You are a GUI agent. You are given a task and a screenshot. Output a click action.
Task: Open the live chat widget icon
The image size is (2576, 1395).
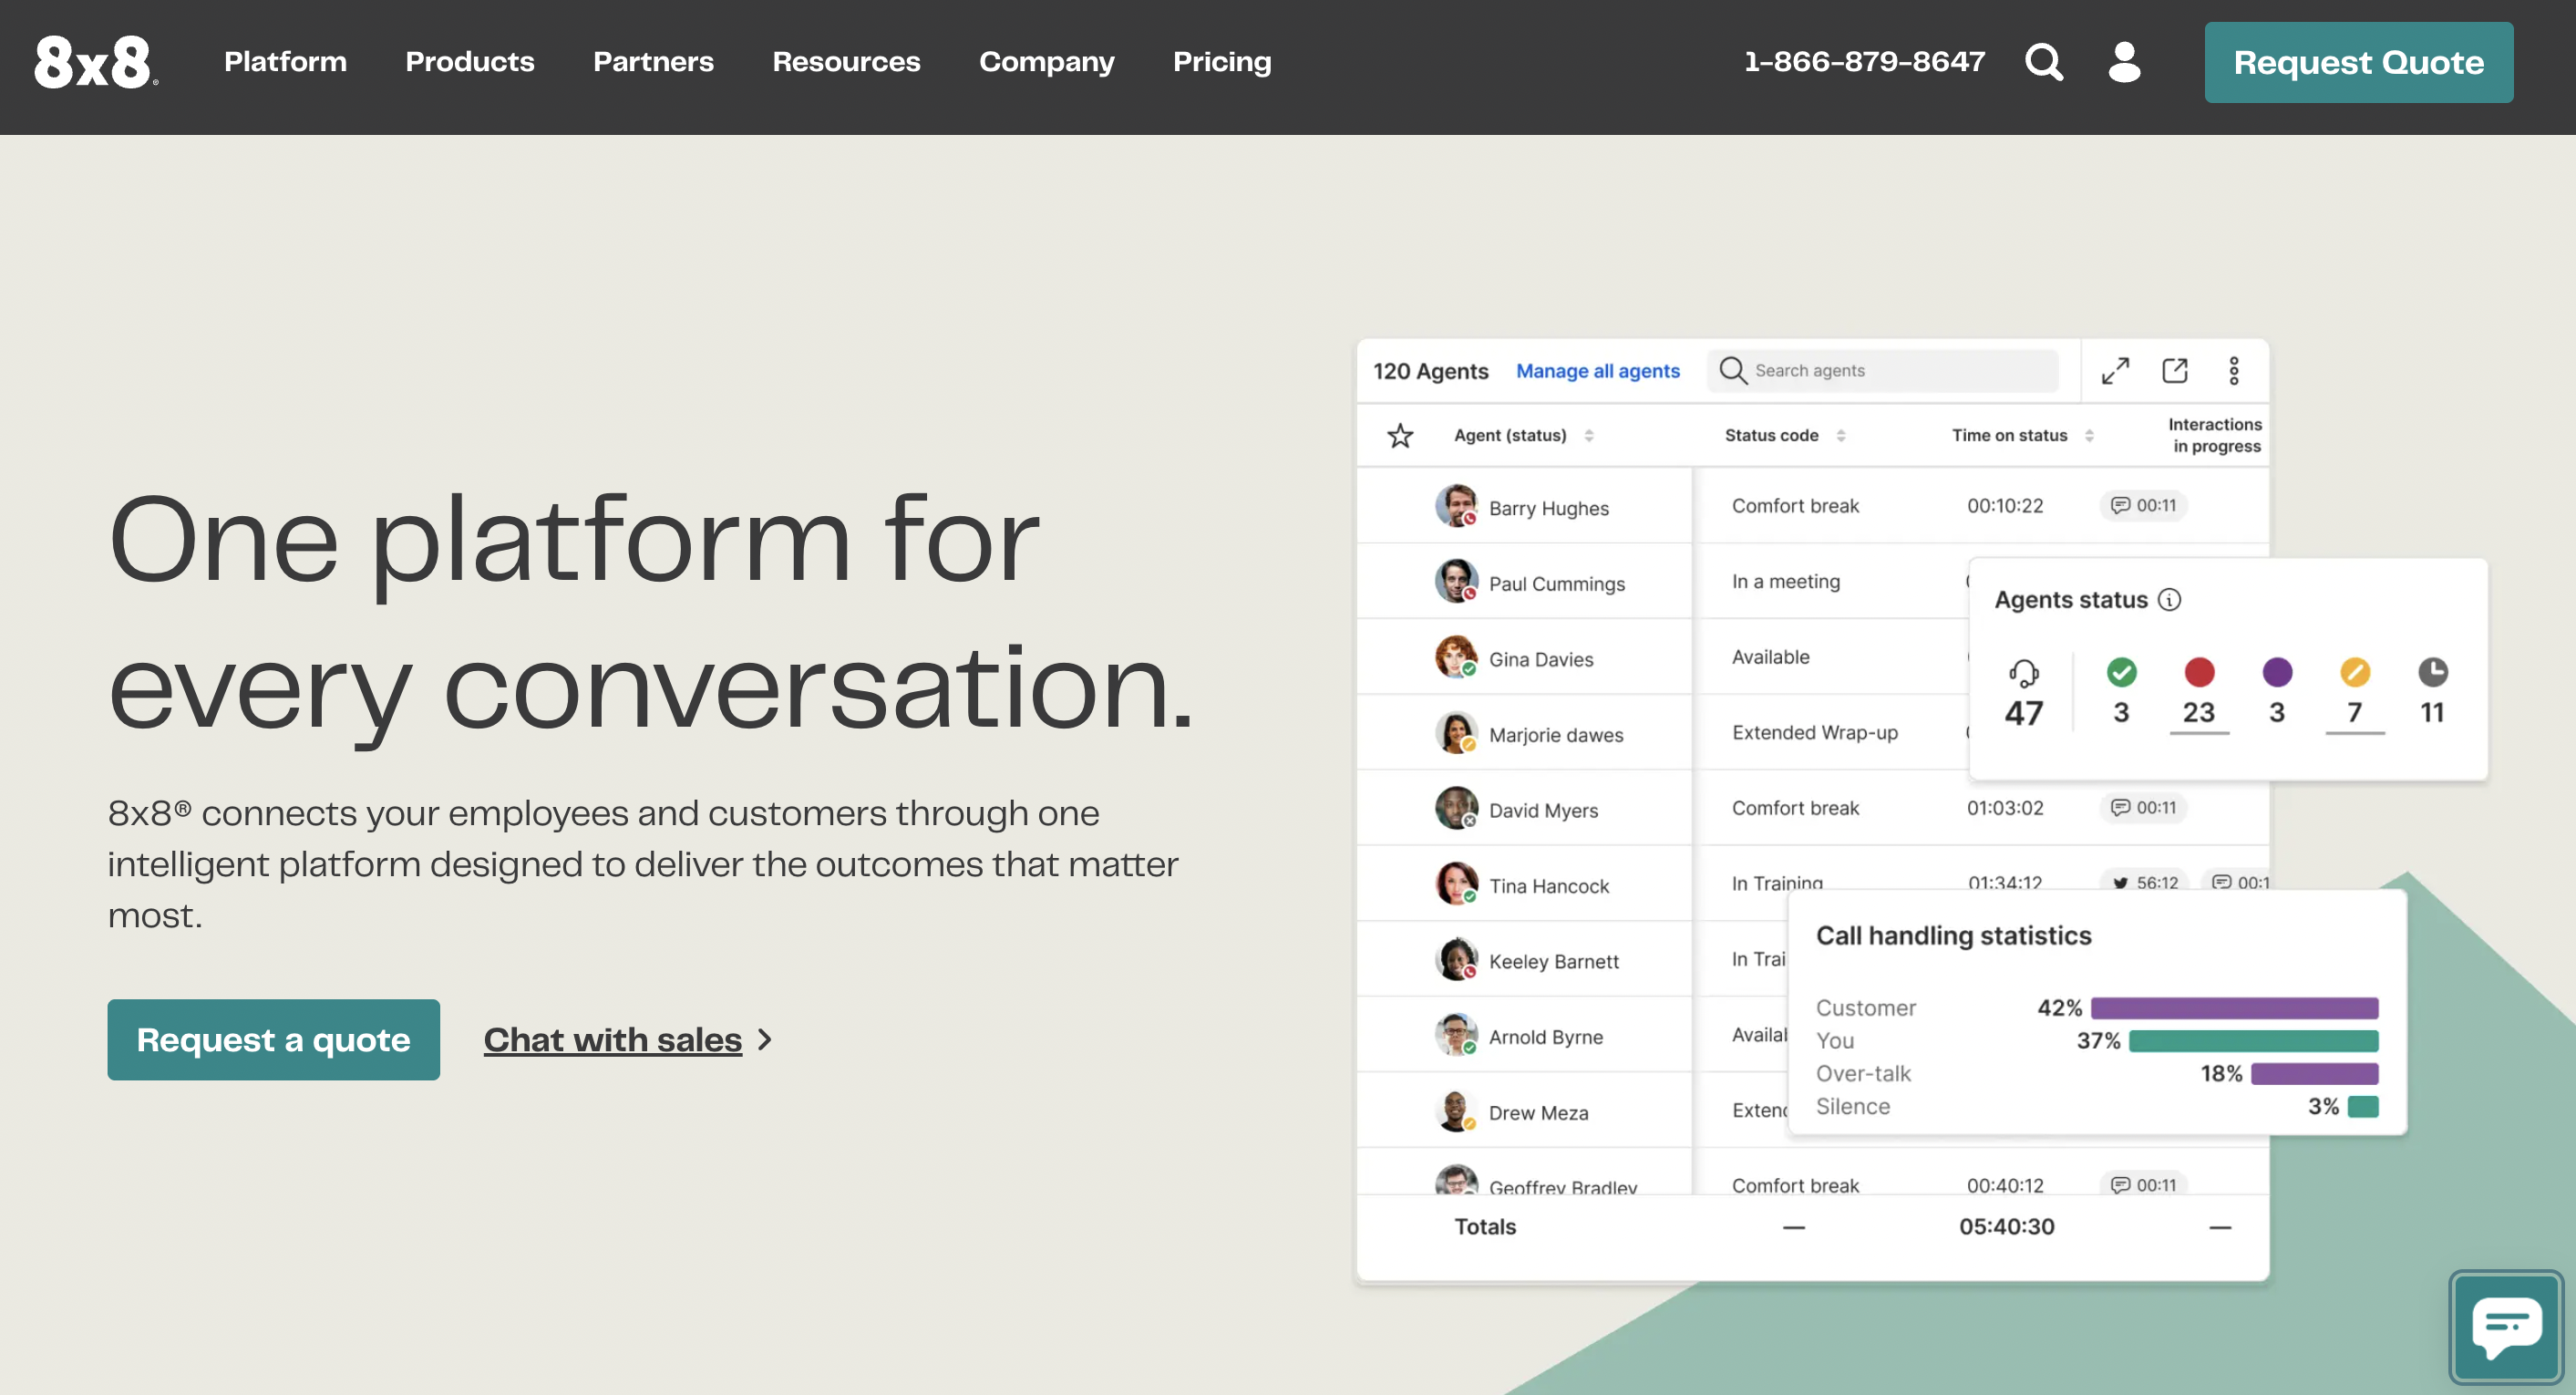pyautogui.click(x=2506, y=1327)
